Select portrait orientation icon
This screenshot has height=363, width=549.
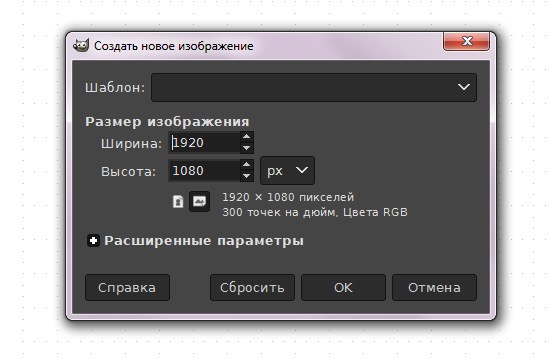[178, 202]
